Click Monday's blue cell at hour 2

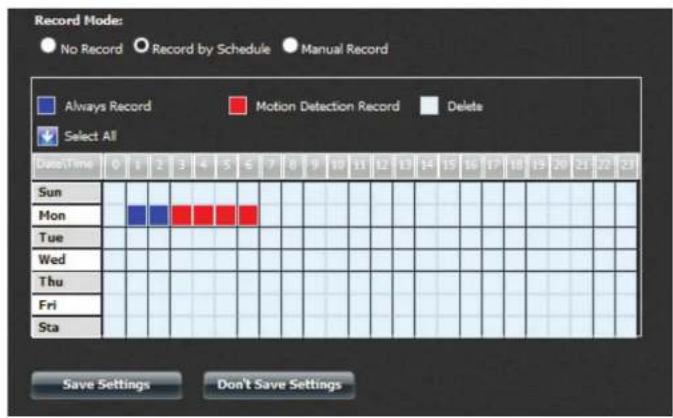pos(159,215)
